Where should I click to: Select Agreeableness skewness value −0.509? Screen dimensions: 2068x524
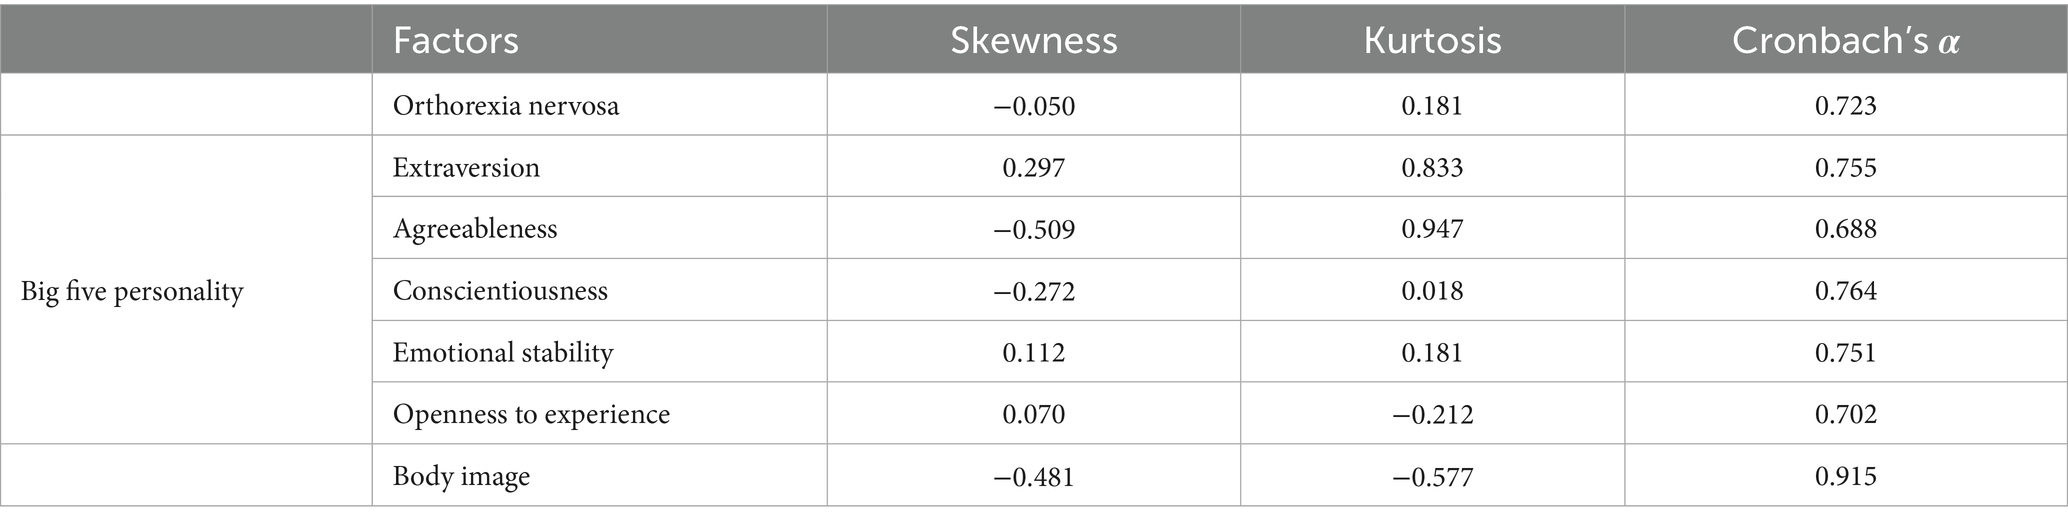(x=1033, y=229)
